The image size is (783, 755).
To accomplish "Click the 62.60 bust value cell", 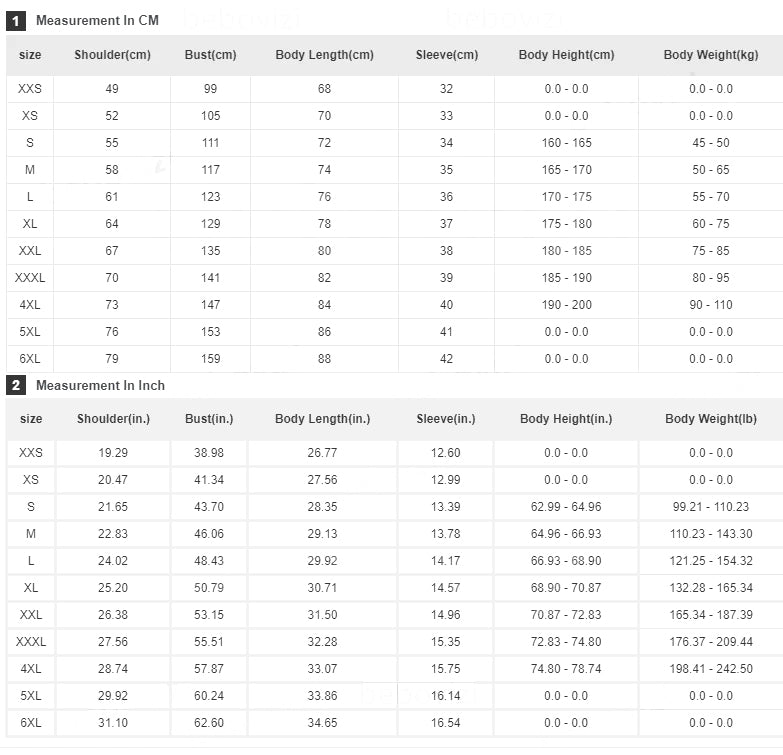I will (210, 723).
